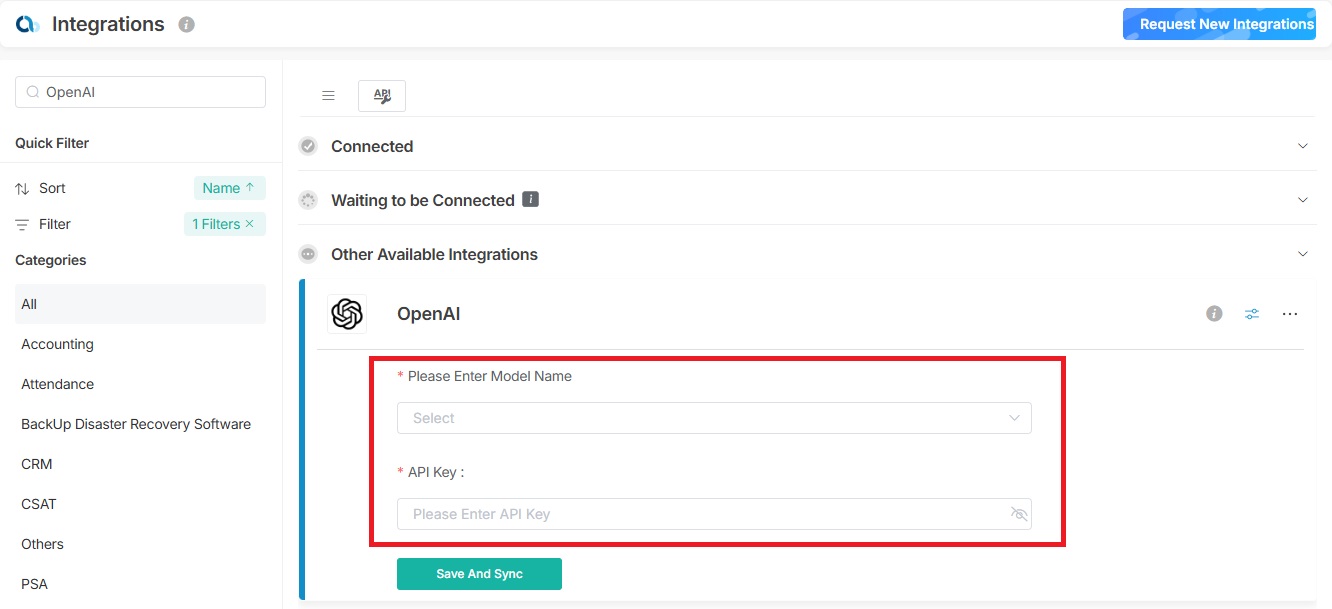Viewport: 1332px width, 609px height.
Task: Open the hamburger list view icon
Action: [x=328, y=96]
